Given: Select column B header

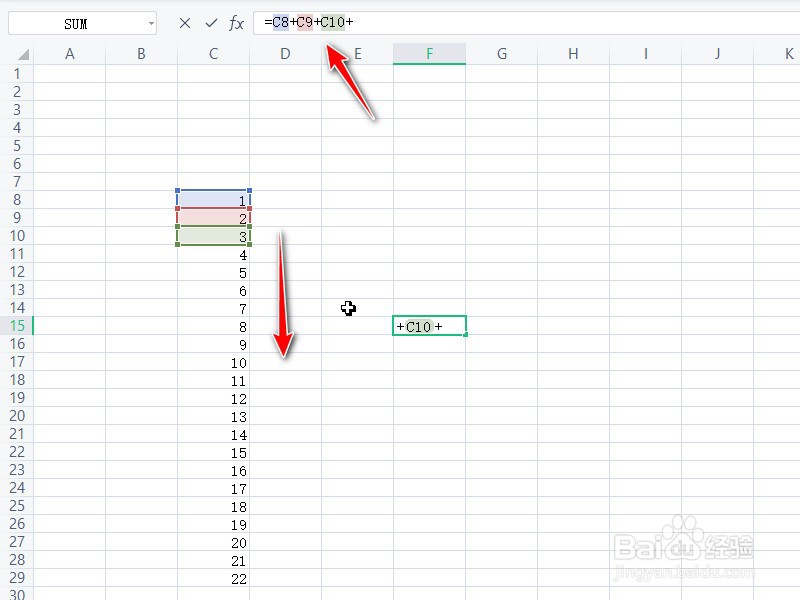Looking at the screenshot, I should [141, 54].
